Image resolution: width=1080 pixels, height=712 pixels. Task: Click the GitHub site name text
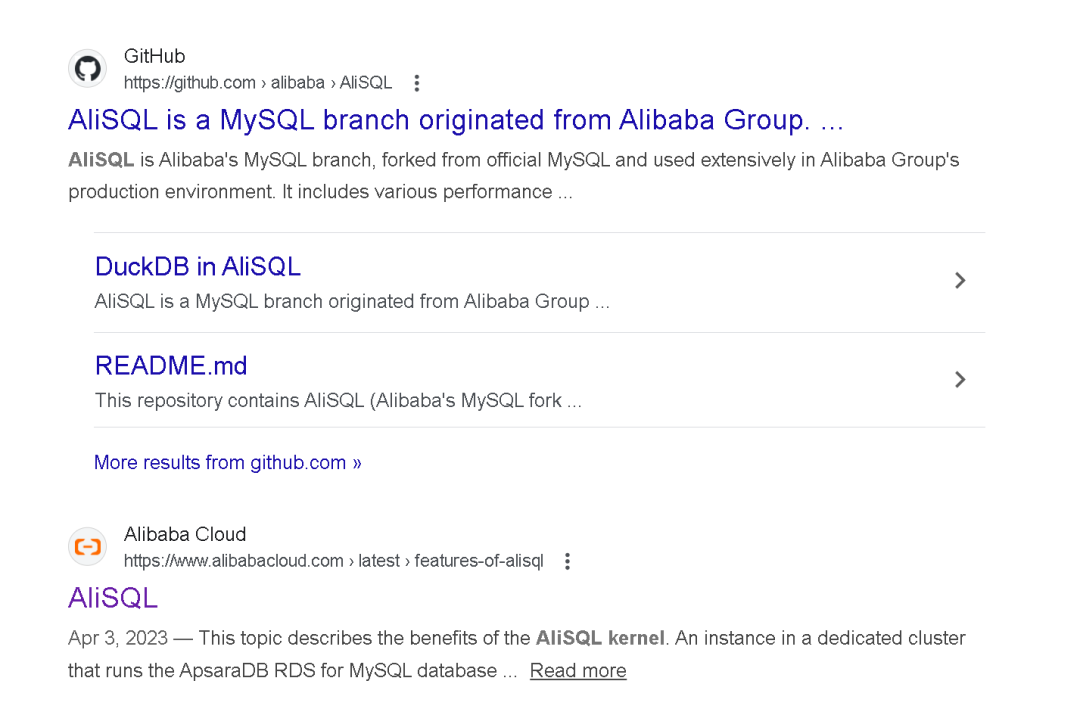point(154,56)
